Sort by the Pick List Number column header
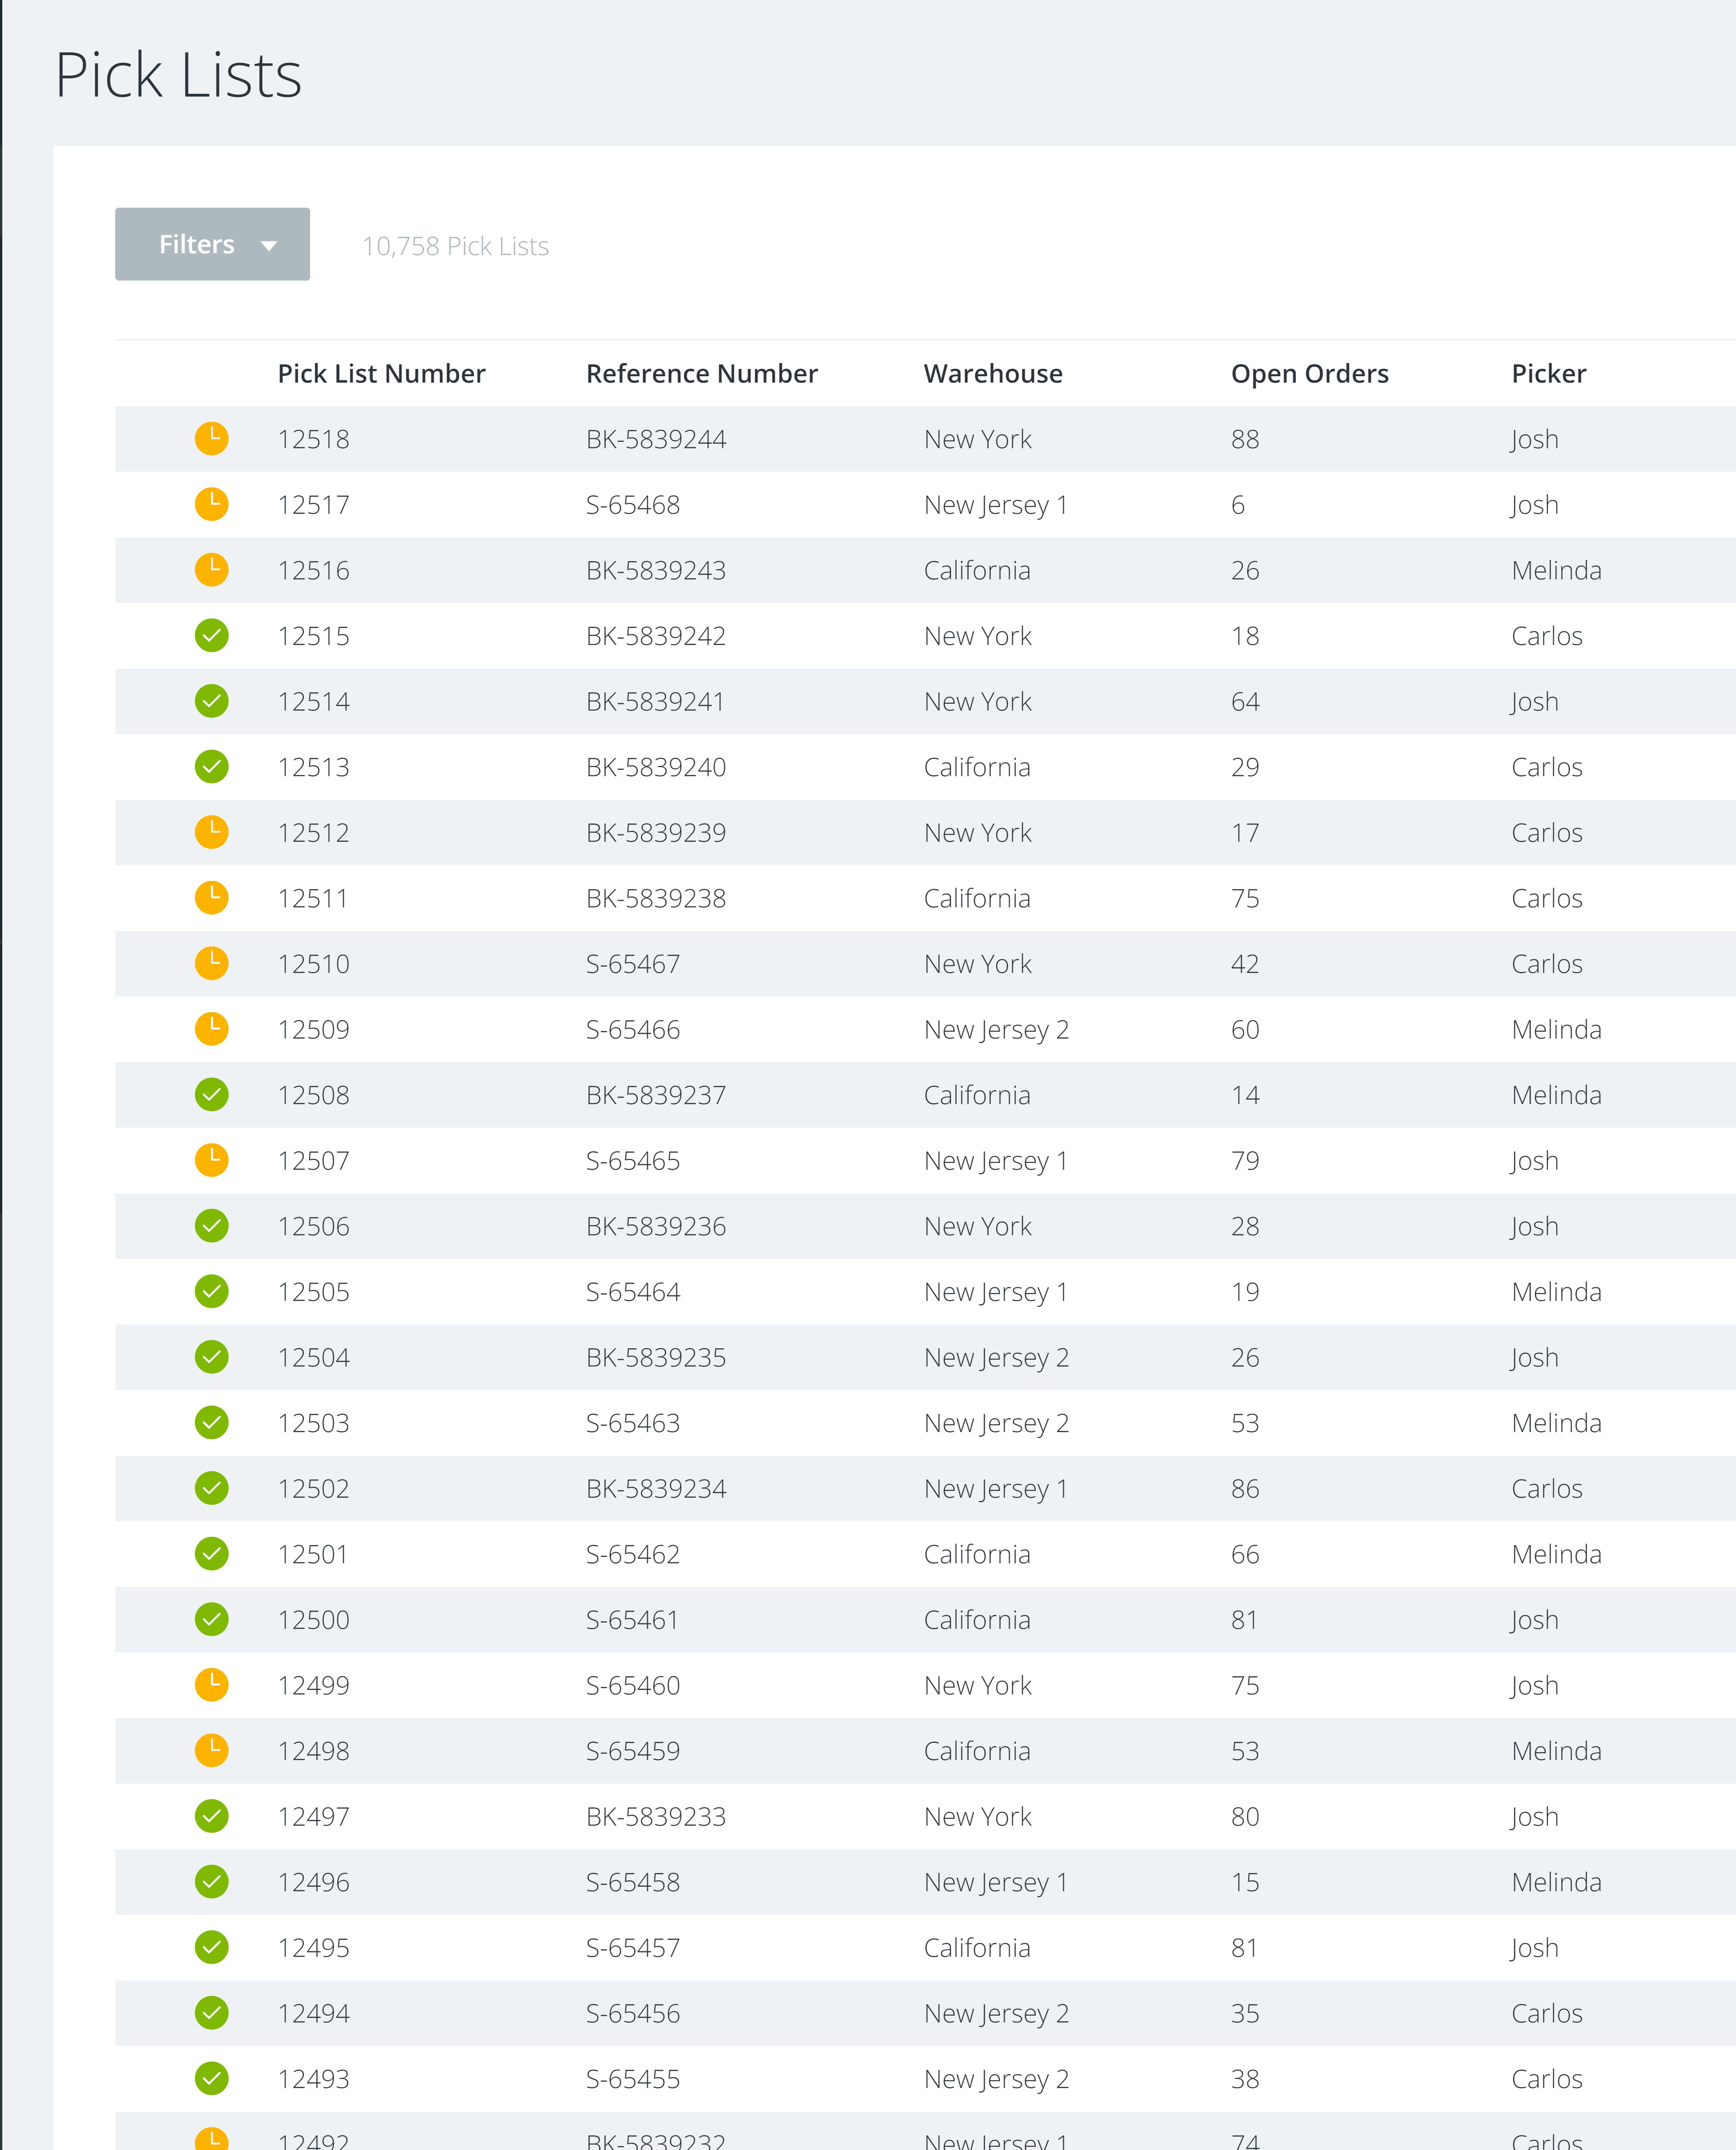1736x2150 pixels. tap(381, 374)
